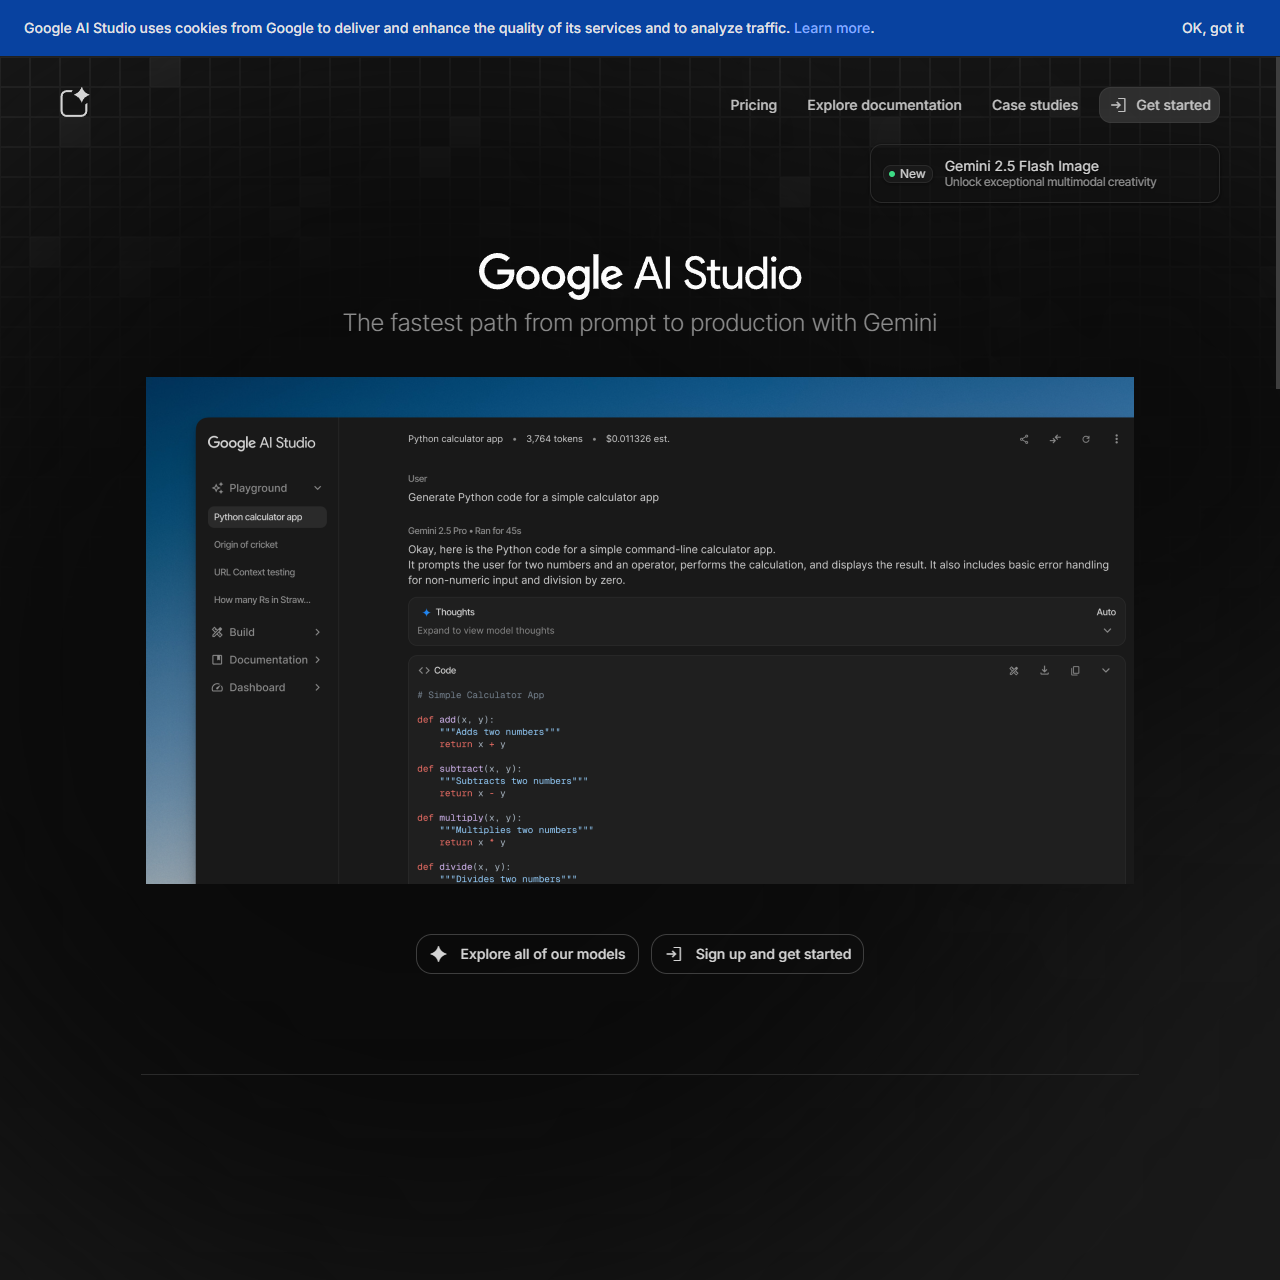This screenshot has height=1280, width=1280.
Task: Click the share icon above the prompt
Action: pos(1023,439)
